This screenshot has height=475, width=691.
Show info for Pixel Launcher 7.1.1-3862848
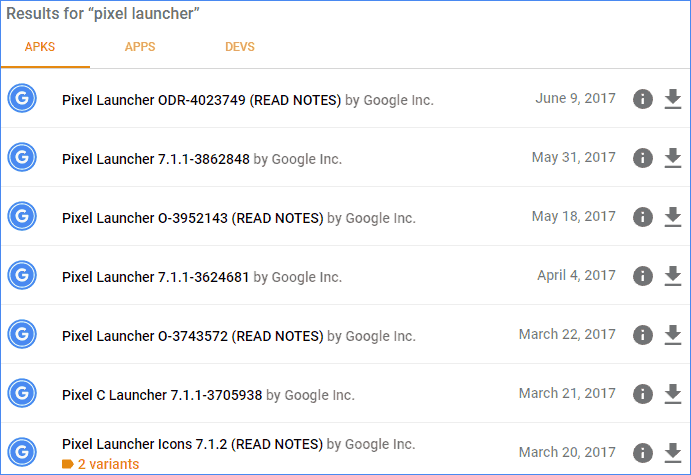(643, 158)
